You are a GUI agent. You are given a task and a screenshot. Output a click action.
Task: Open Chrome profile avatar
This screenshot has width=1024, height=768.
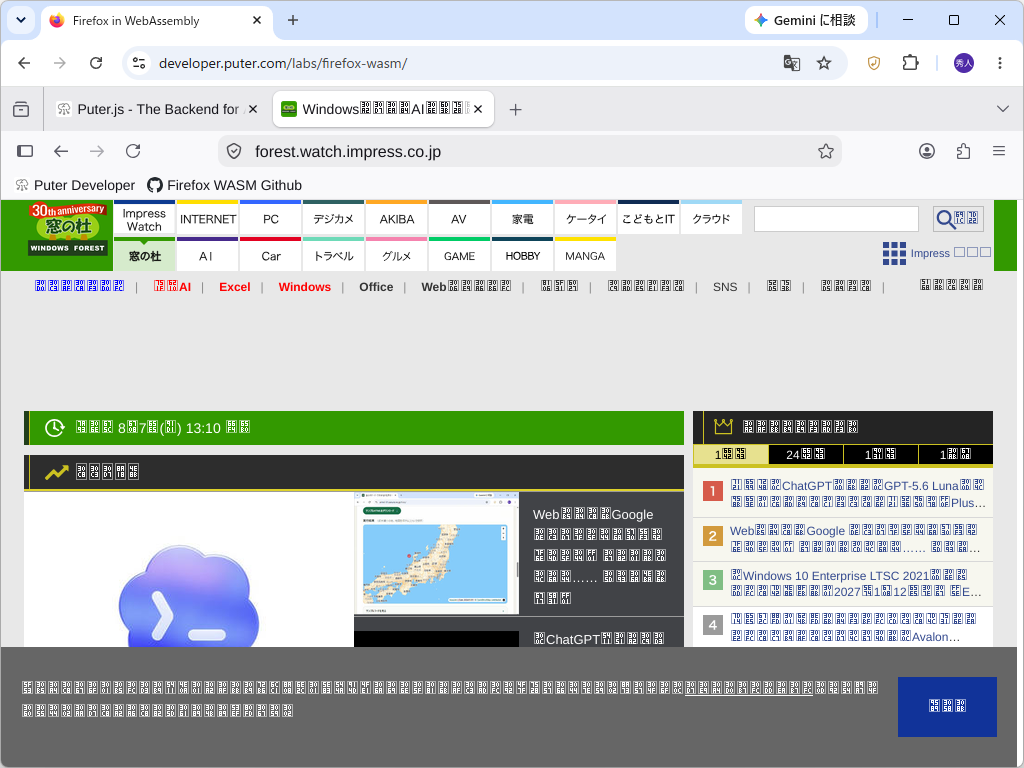tap(964, 63)
